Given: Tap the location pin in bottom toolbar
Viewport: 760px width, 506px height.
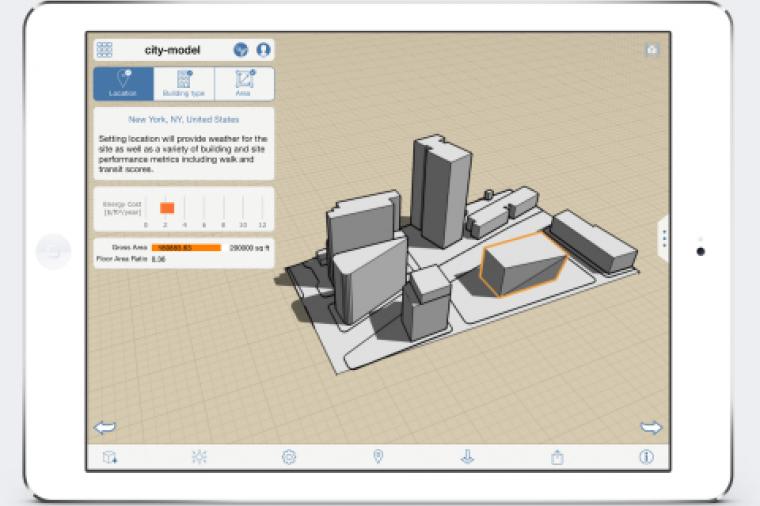Looking at the screenshot, I should pyautogui.click(x=378, y=457).
